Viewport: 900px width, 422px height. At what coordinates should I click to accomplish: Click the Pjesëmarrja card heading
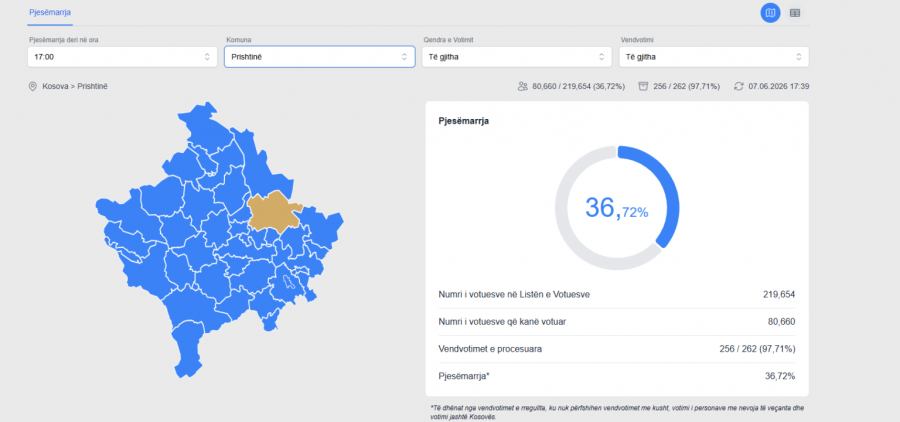click(x=464, y=121)
